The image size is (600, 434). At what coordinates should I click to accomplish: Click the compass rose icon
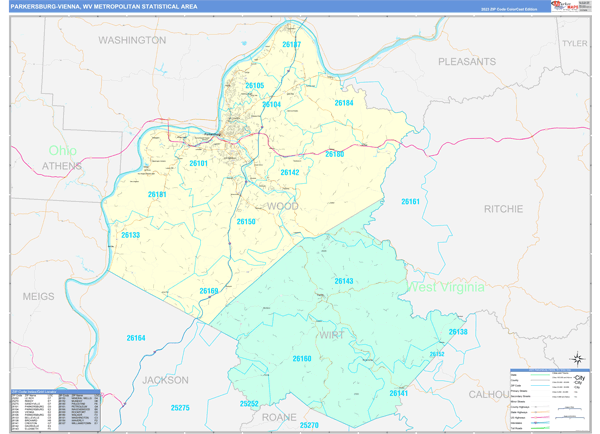577,359
